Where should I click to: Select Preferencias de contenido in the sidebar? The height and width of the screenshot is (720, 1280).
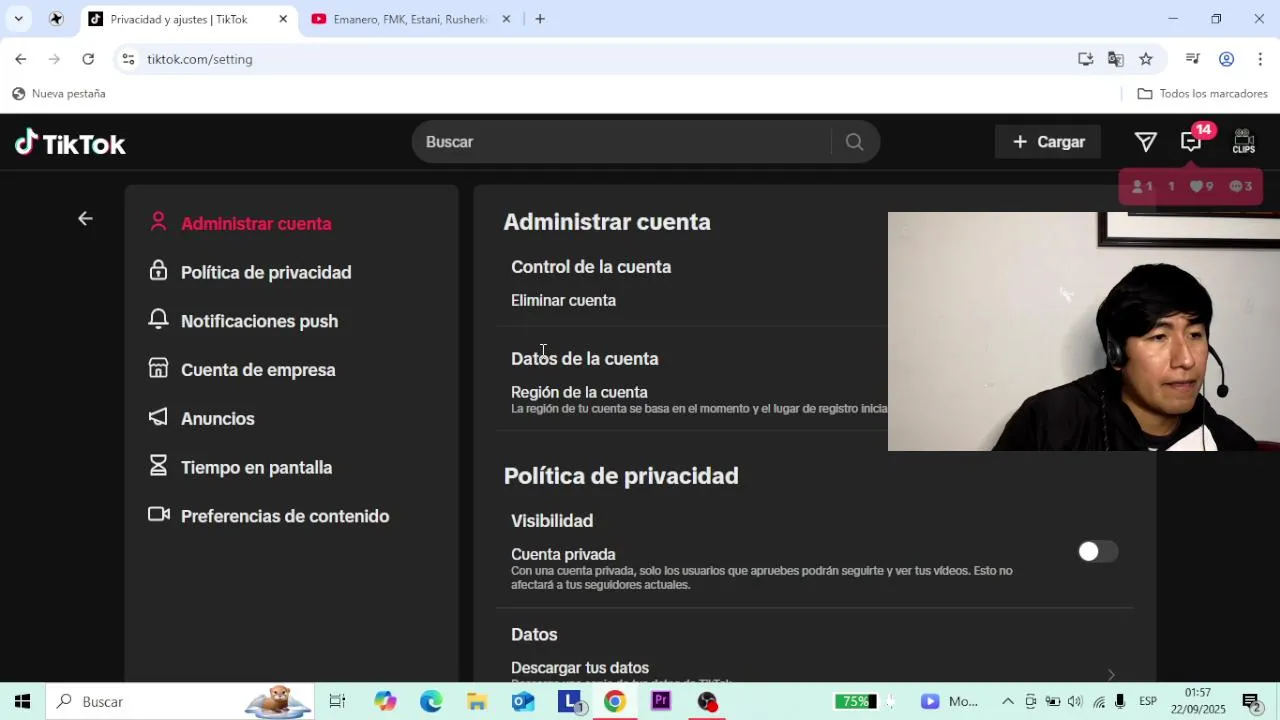point(285,516)
